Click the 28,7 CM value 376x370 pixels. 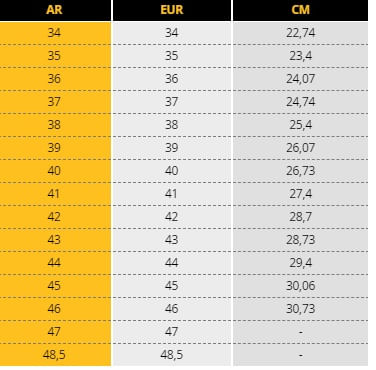click(x=300, y=217)
